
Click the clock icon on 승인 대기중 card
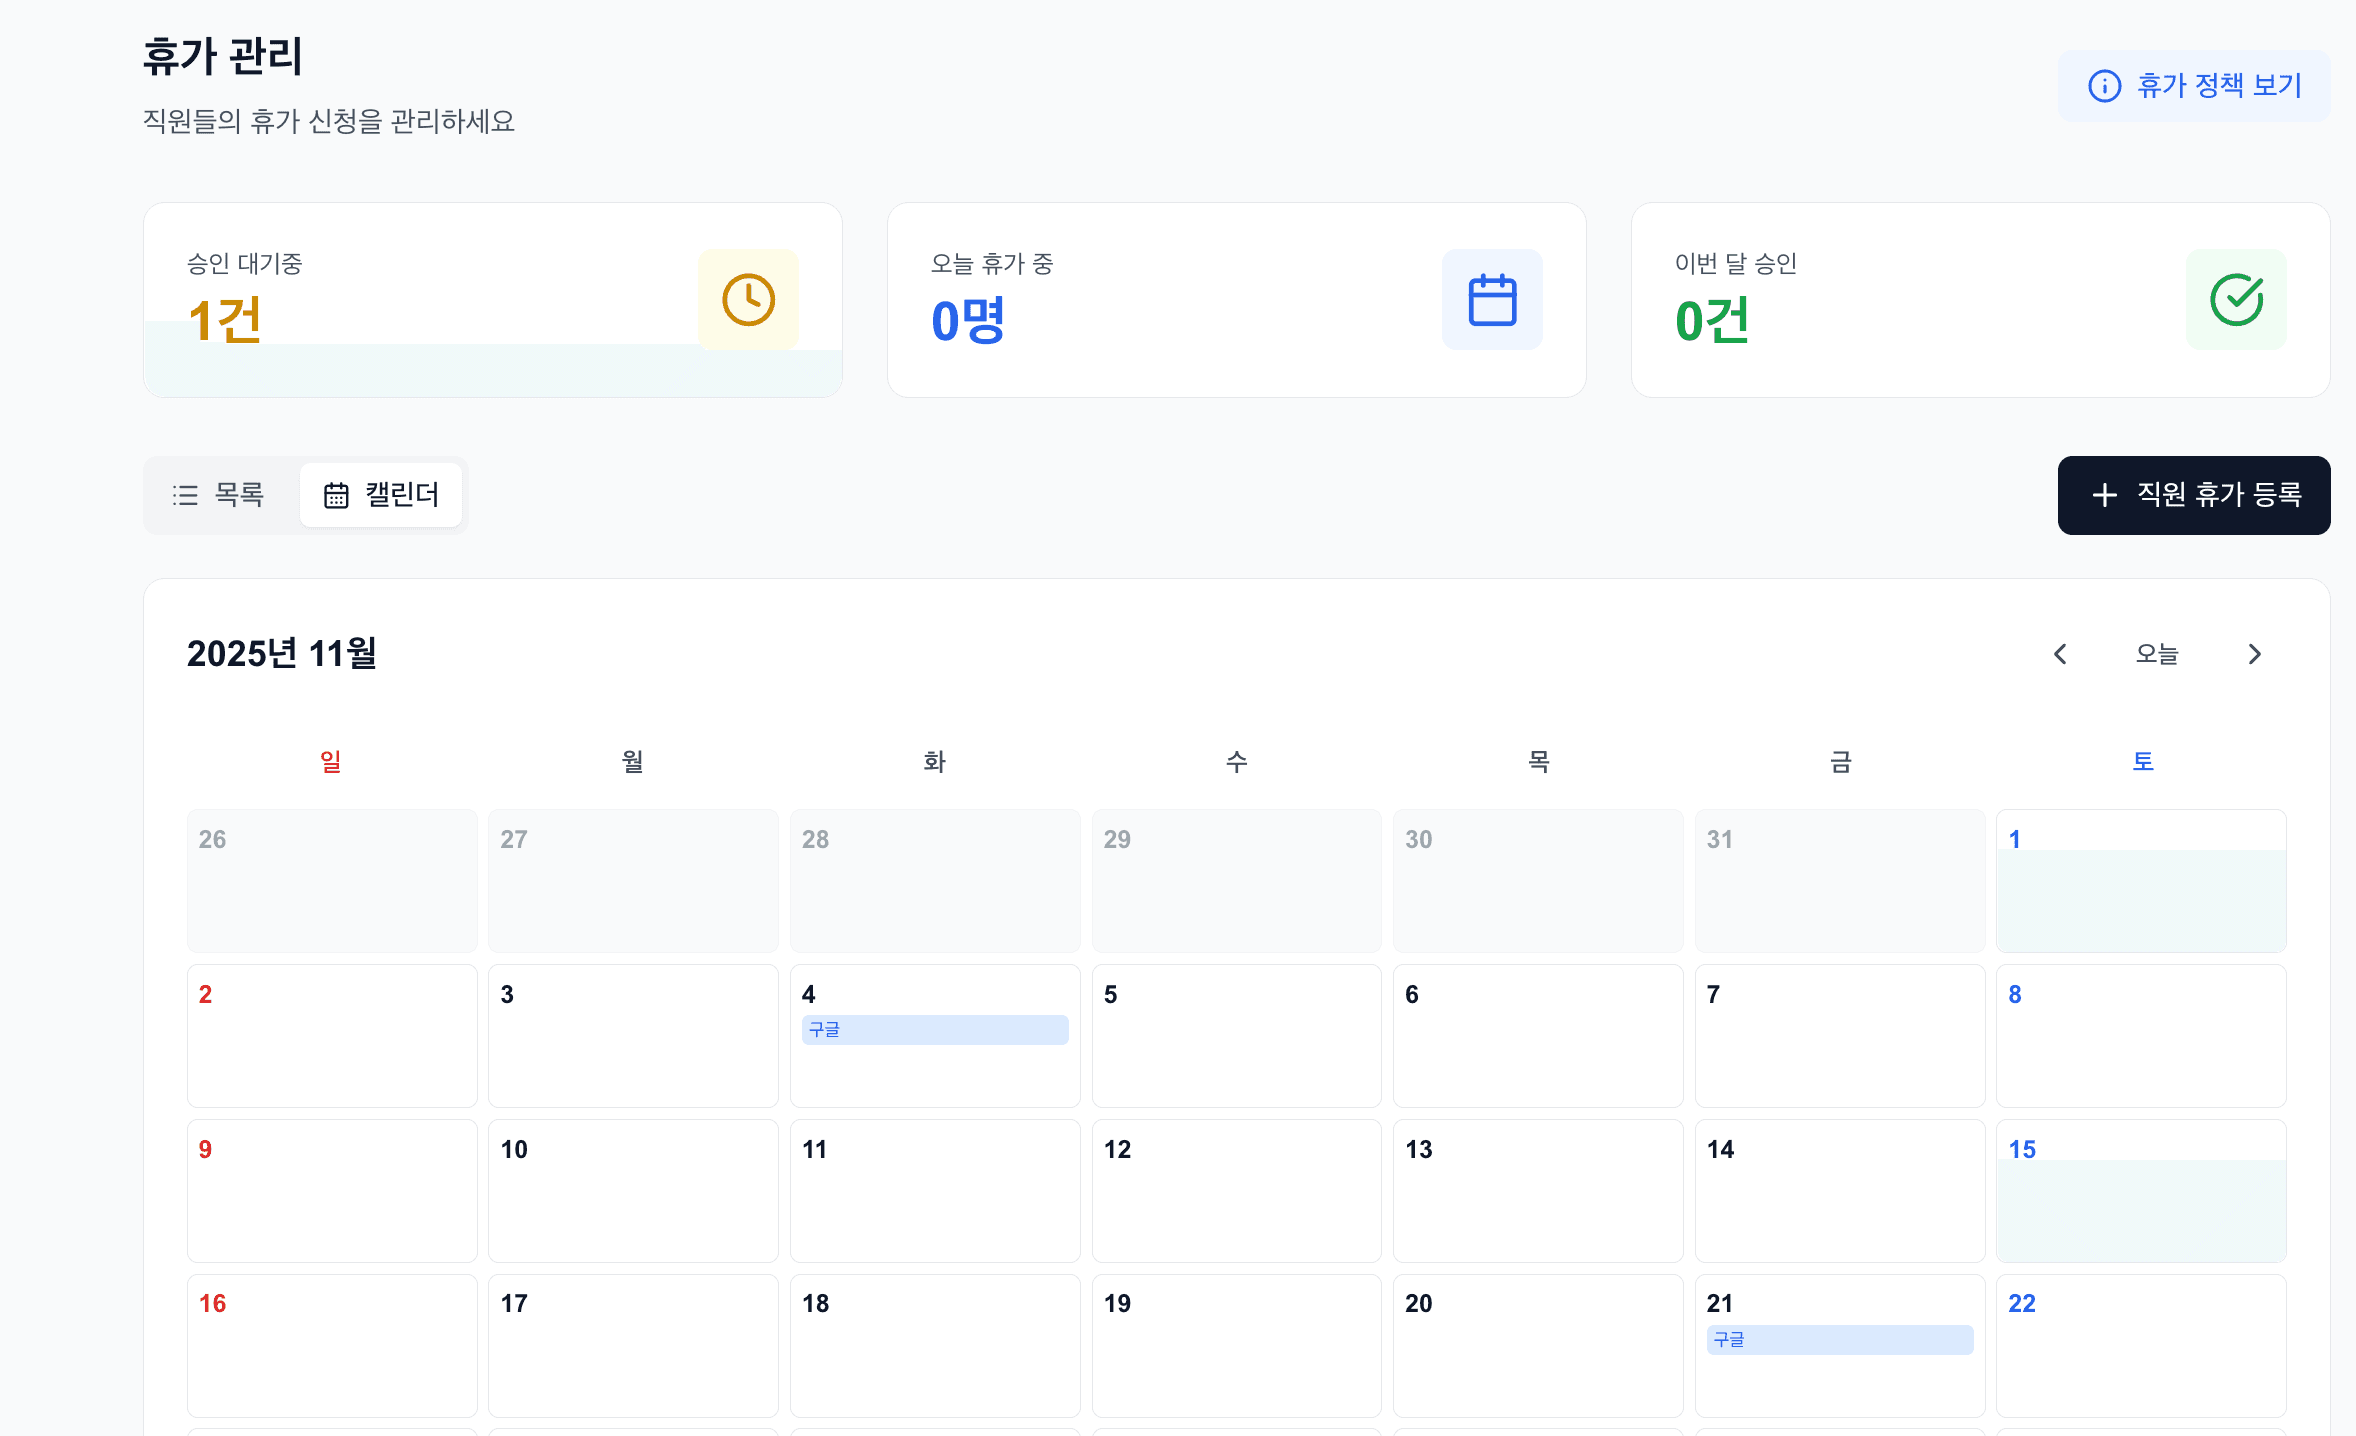point(748,298)
